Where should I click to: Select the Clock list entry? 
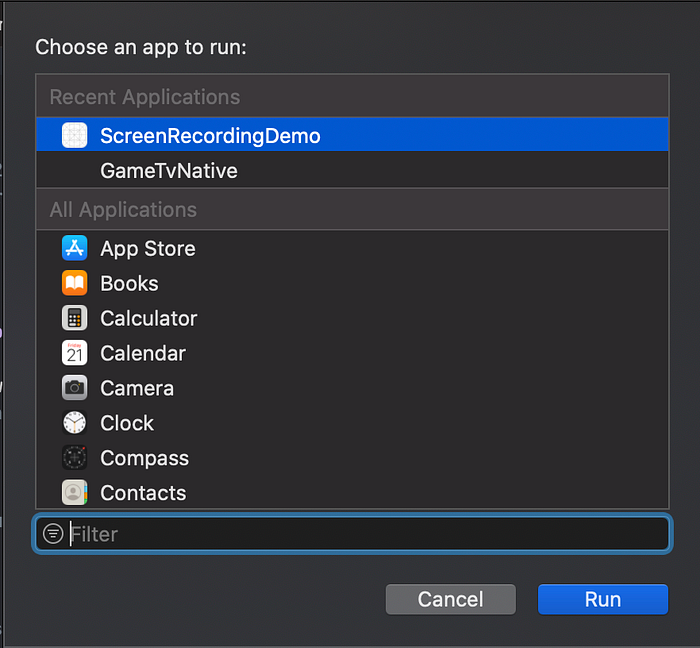tap(352, 423)
